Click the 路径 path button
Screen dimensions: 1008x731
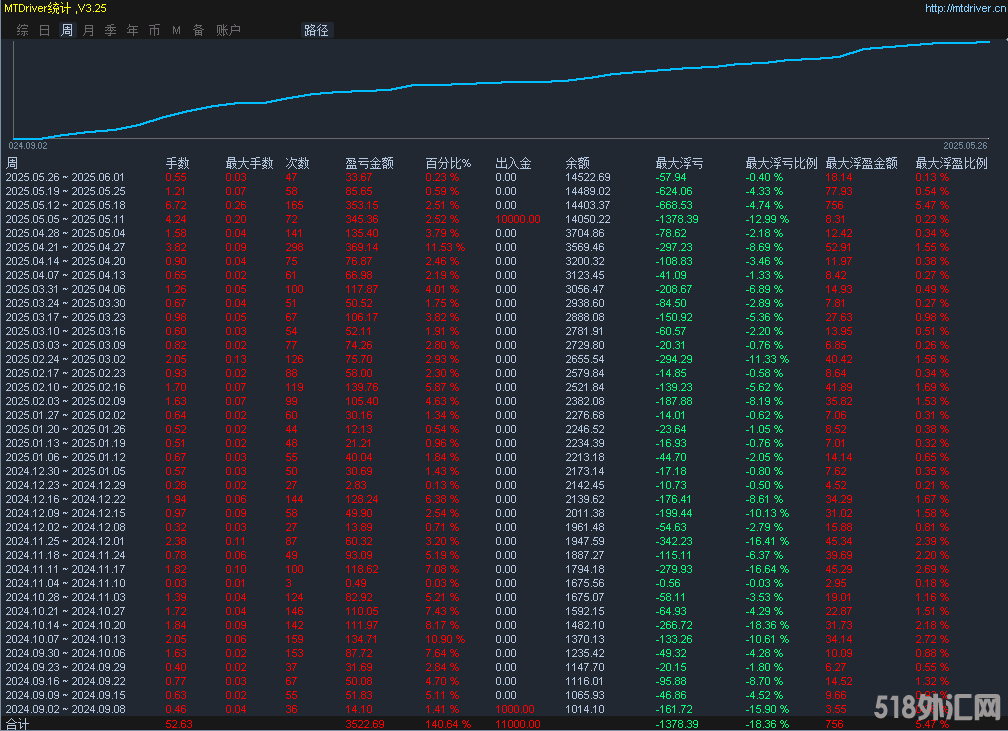[316, 30]
